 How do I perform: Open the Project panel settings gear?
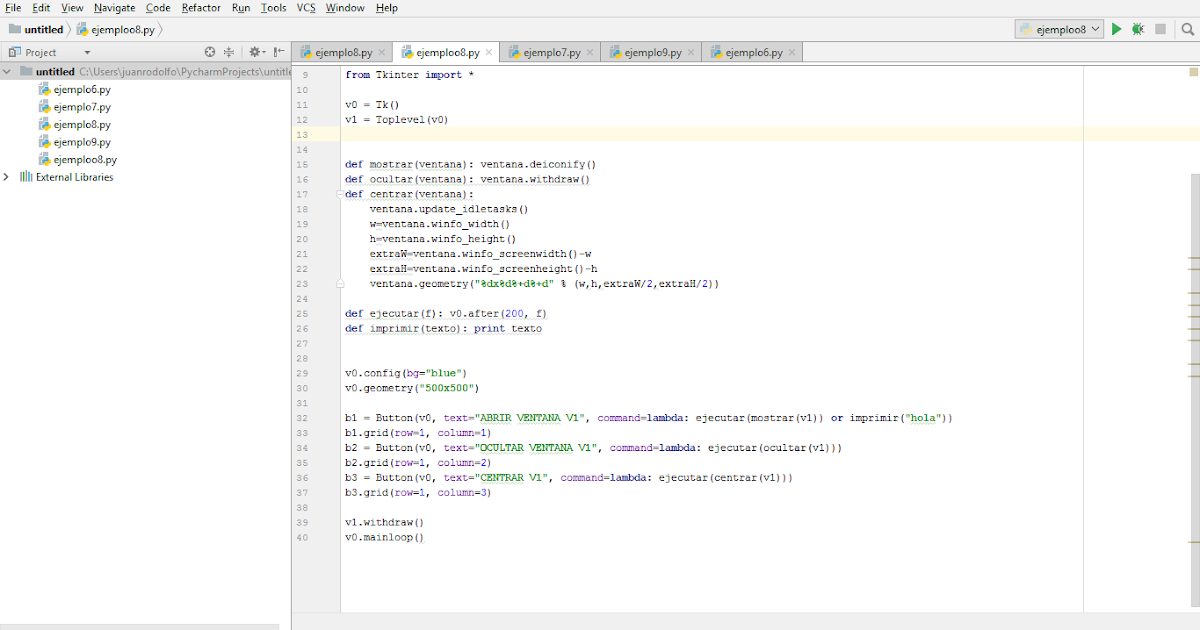click(254, 51)
